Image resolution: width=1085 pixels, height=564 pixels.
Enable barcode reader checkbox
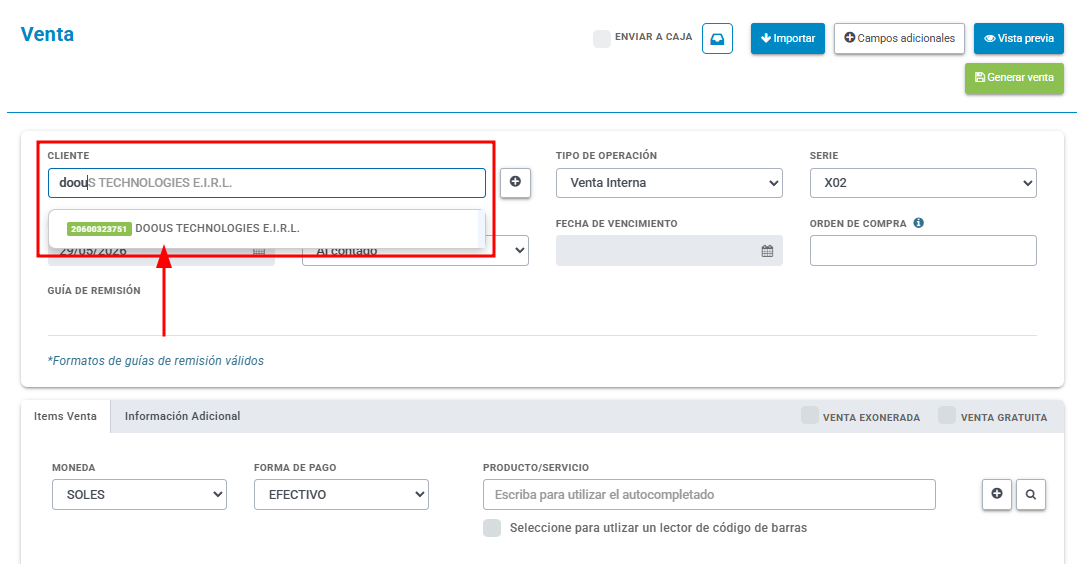pos(492,528)
